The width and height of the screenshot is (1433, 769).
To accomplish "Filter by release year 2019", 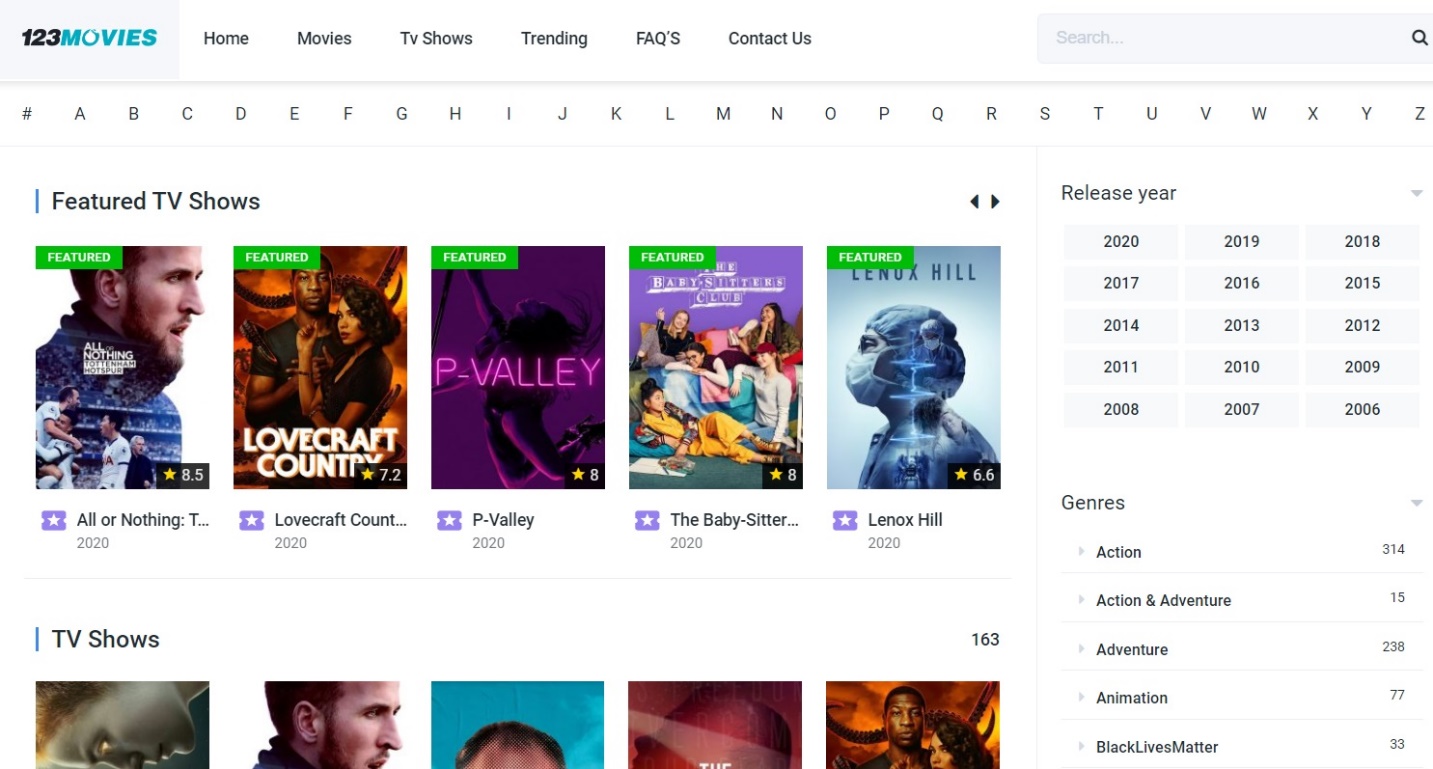I will pyautogui.click(x=1242, y=241).
